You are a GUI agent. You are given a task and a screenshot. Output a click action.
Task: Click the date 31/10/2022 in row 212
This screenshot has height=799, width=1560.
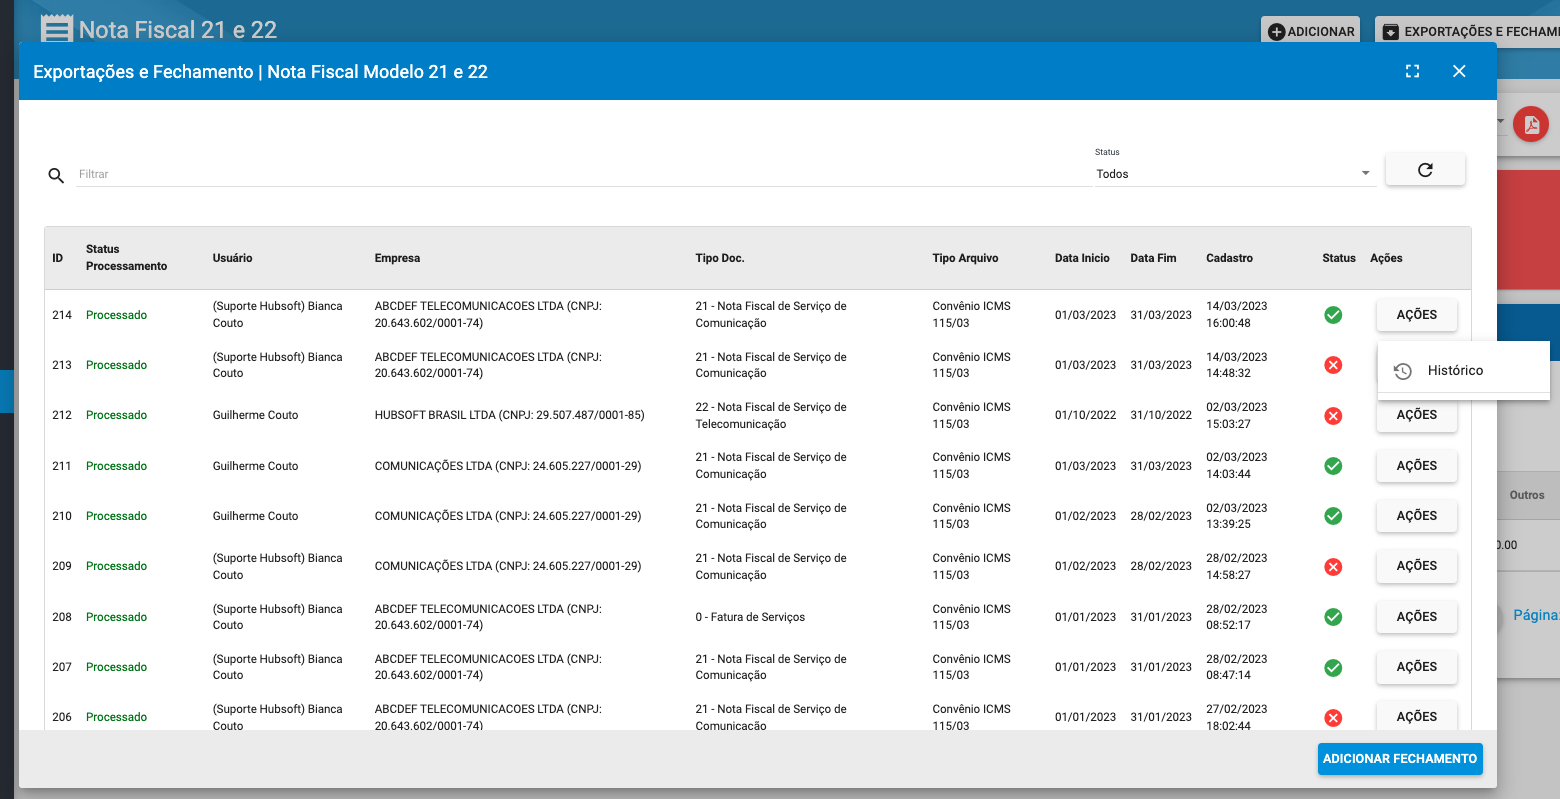pyautogui.click(x=1161, y=415)
